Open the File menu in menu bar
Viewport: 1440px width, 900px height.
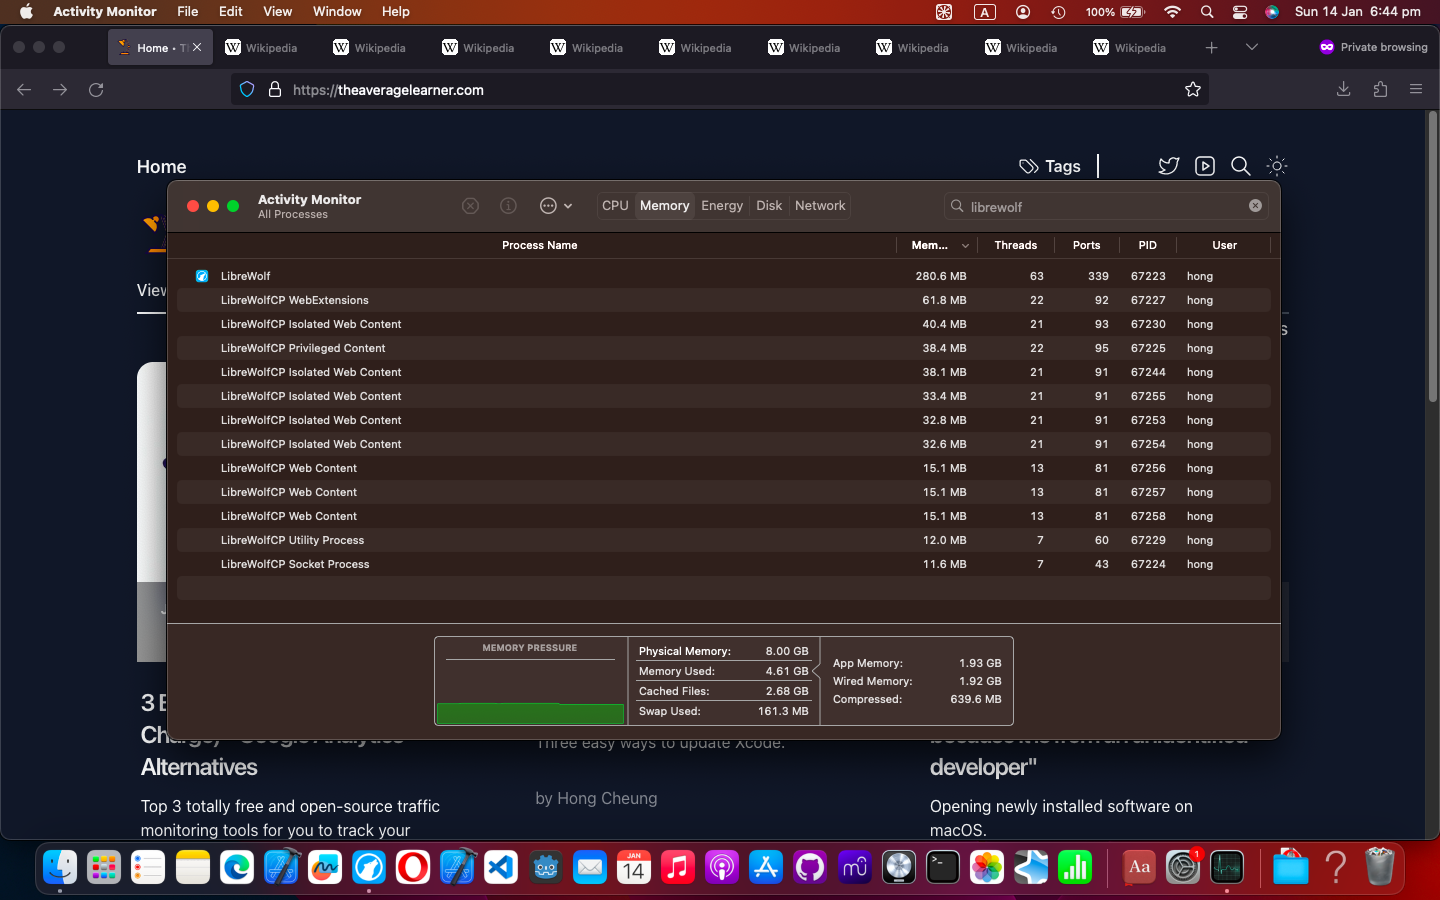187,12
